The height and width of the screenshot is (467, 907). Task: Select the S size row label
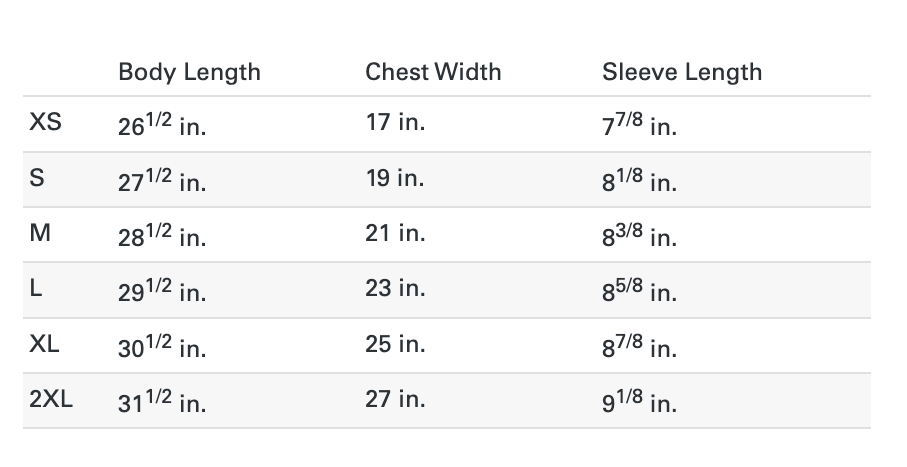[37, 178]
